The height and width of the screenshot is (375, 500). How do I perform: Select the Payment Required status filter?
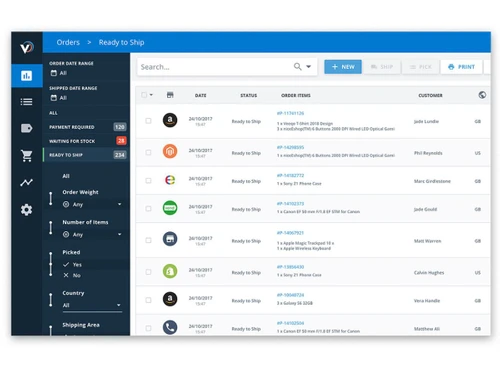86,127
